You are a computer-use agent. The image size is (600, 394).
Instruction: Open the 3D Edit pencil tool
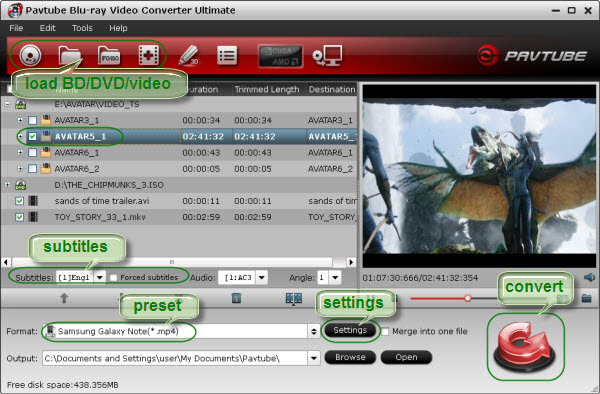pos(189,56)
